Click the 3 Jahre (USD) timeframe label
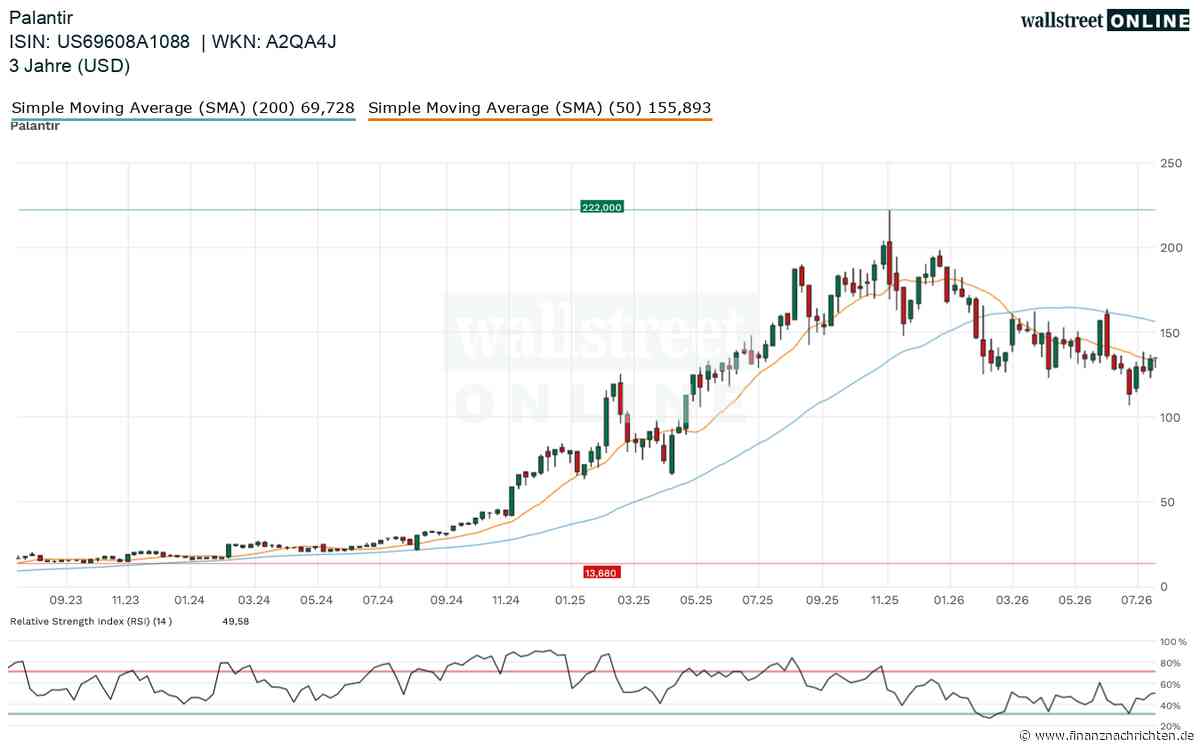The image size is (1200, 750). coord(70,66)
